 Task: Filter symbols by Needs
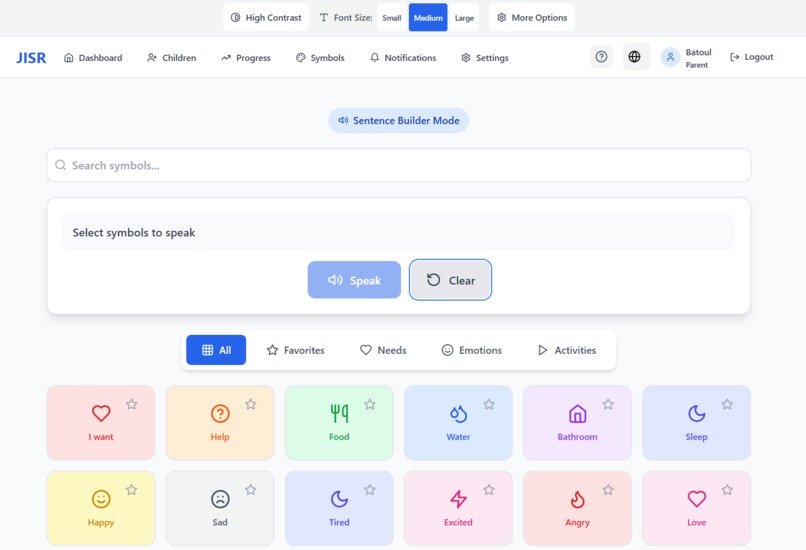(x=383, y=350)
